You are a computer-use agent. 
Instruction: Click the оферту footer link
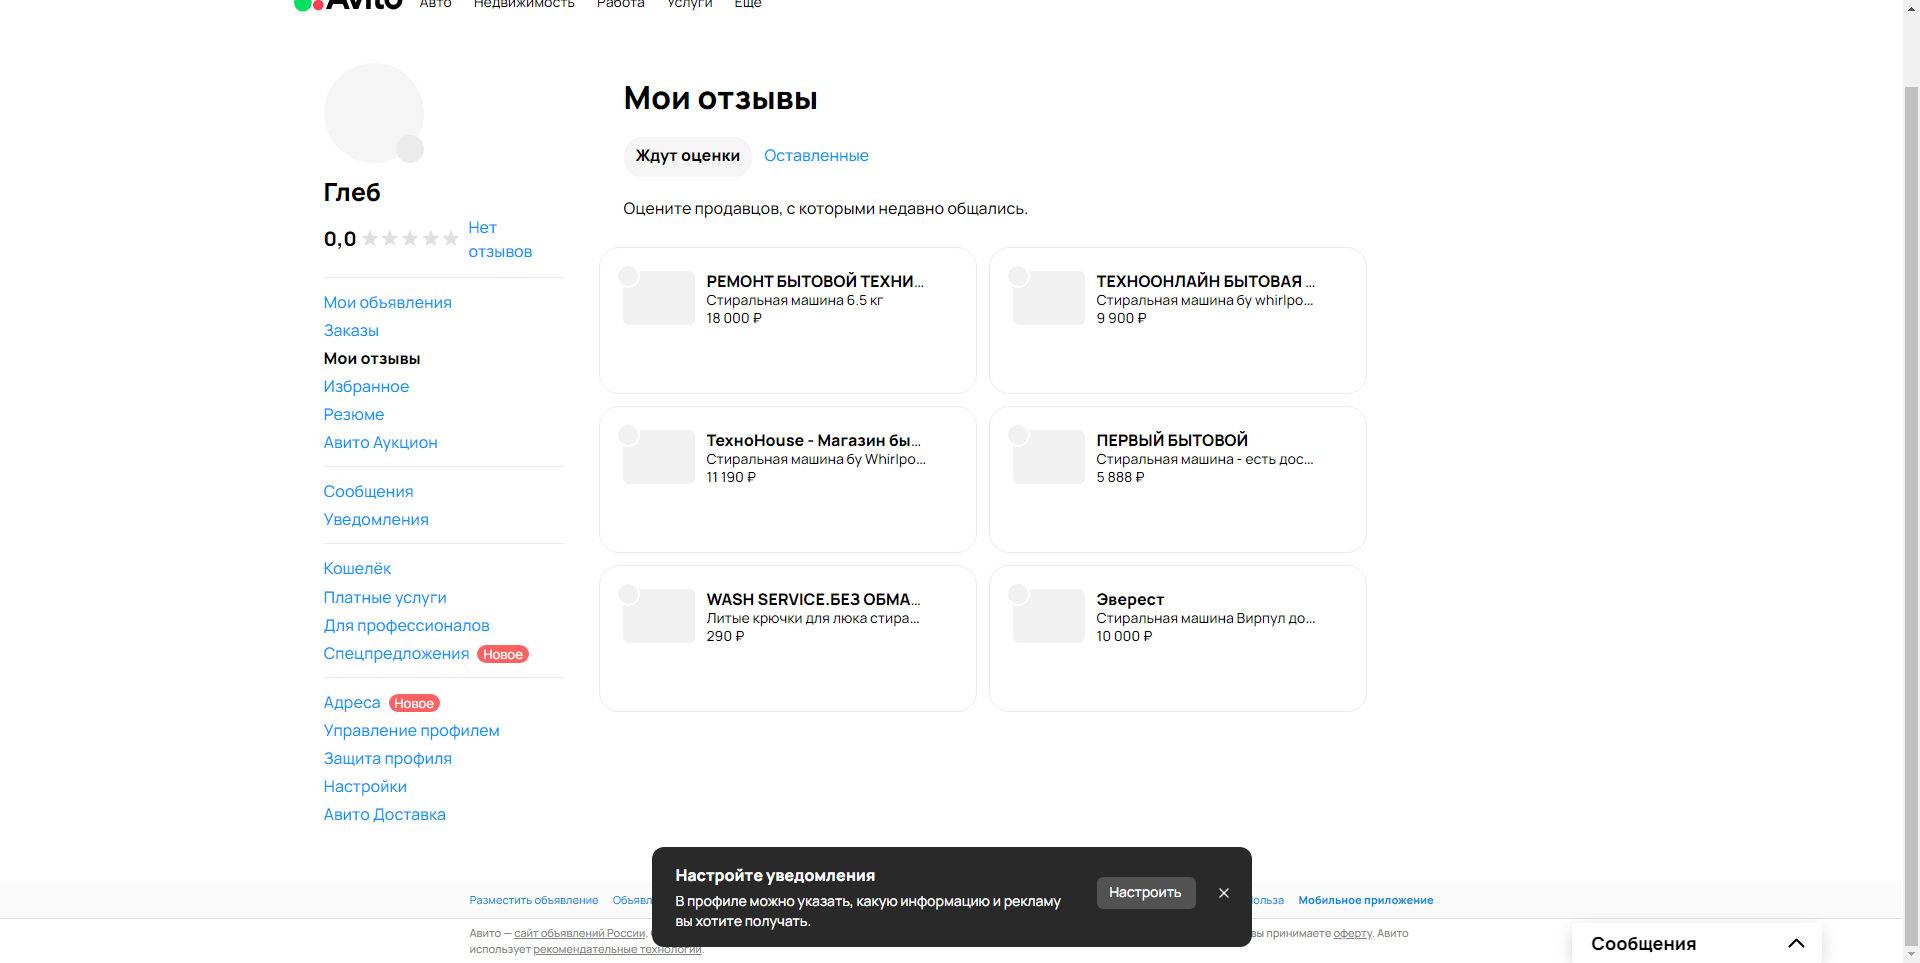(1352, 934)
